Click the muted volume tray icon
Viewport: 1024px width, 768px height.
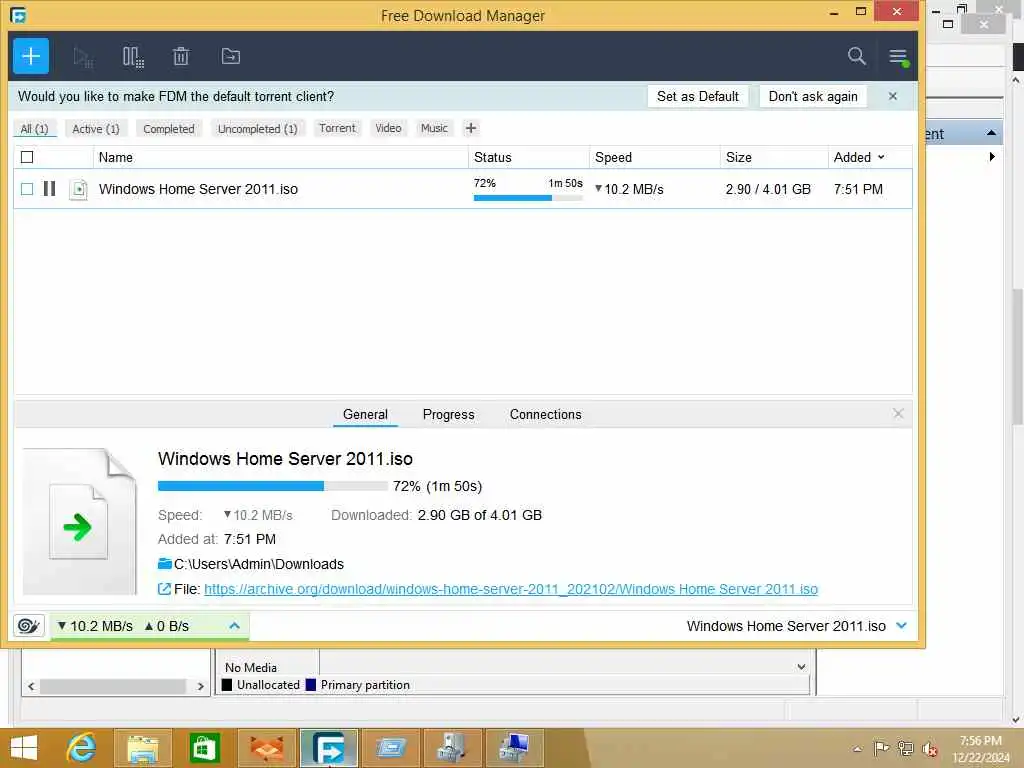click(929, 748)
